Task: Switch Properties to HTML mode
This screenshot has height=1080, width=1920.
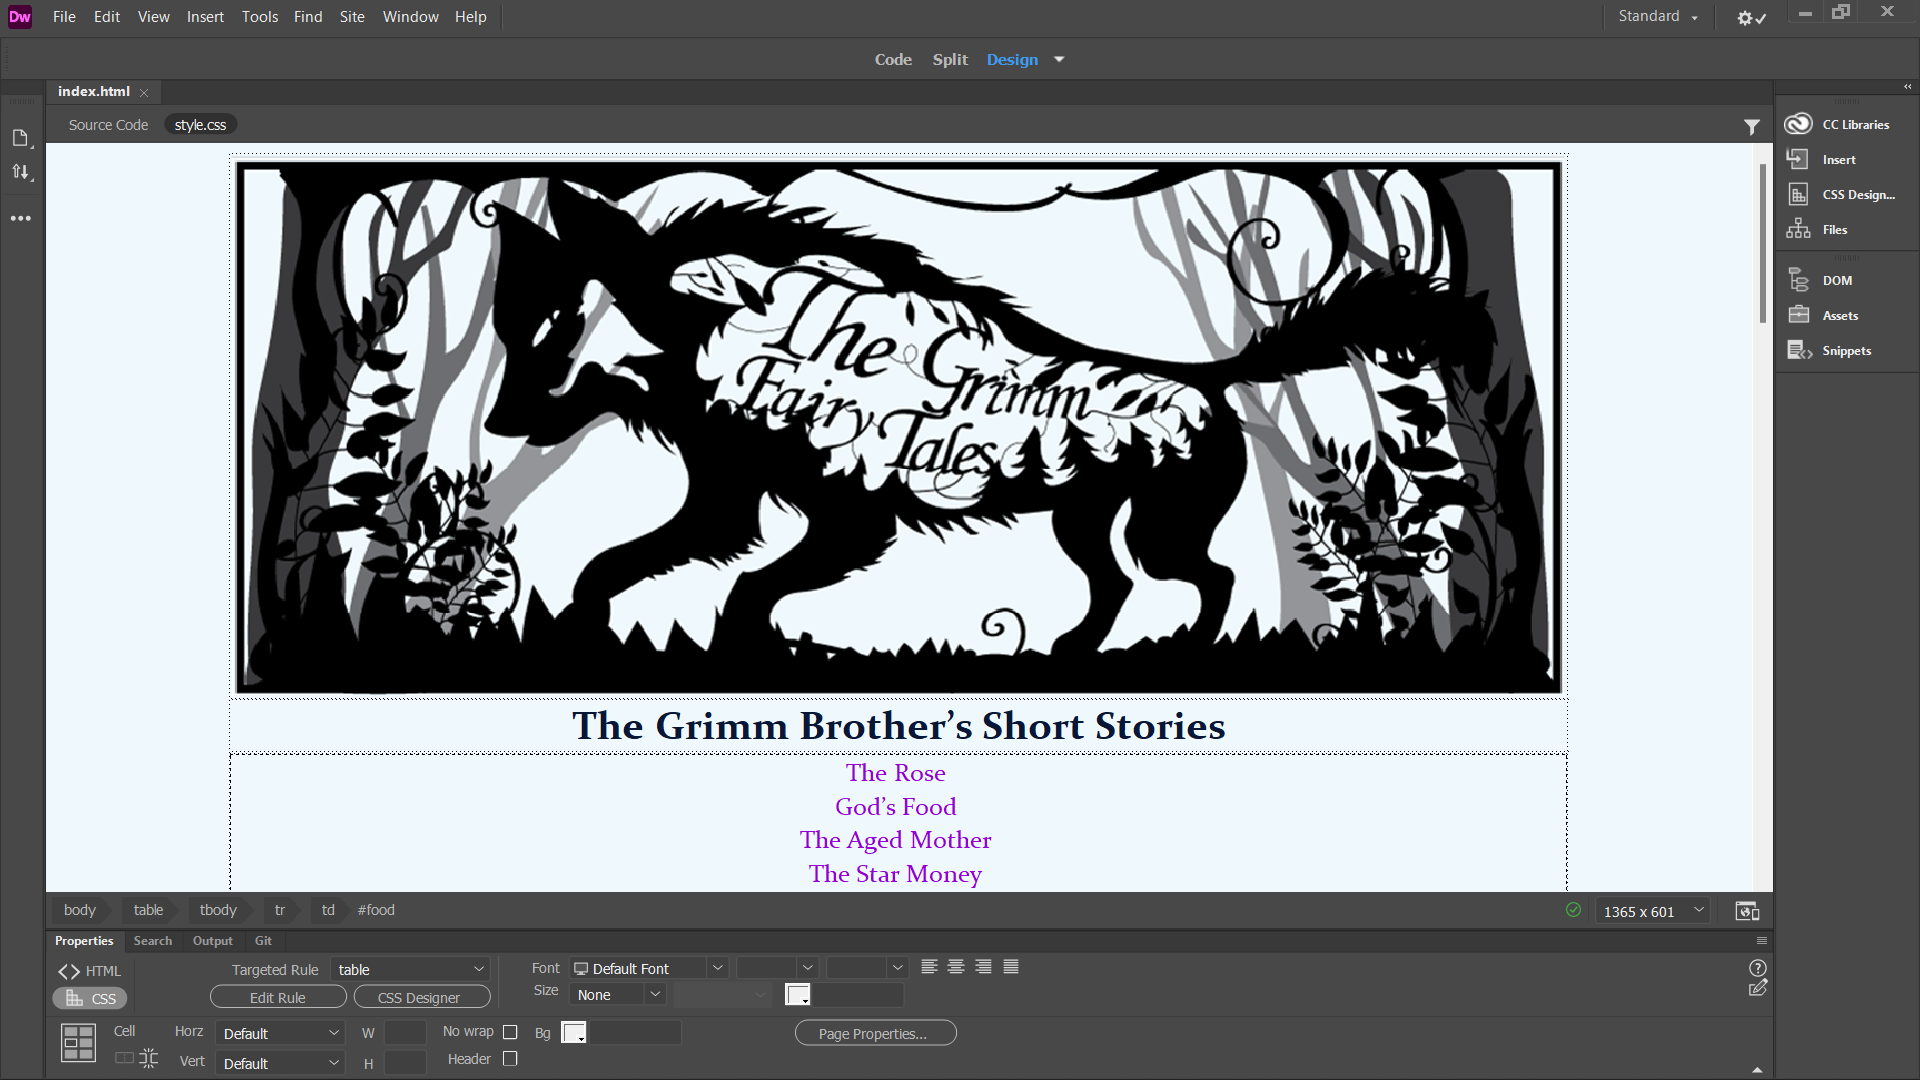Action: click(x=90, y=971)
